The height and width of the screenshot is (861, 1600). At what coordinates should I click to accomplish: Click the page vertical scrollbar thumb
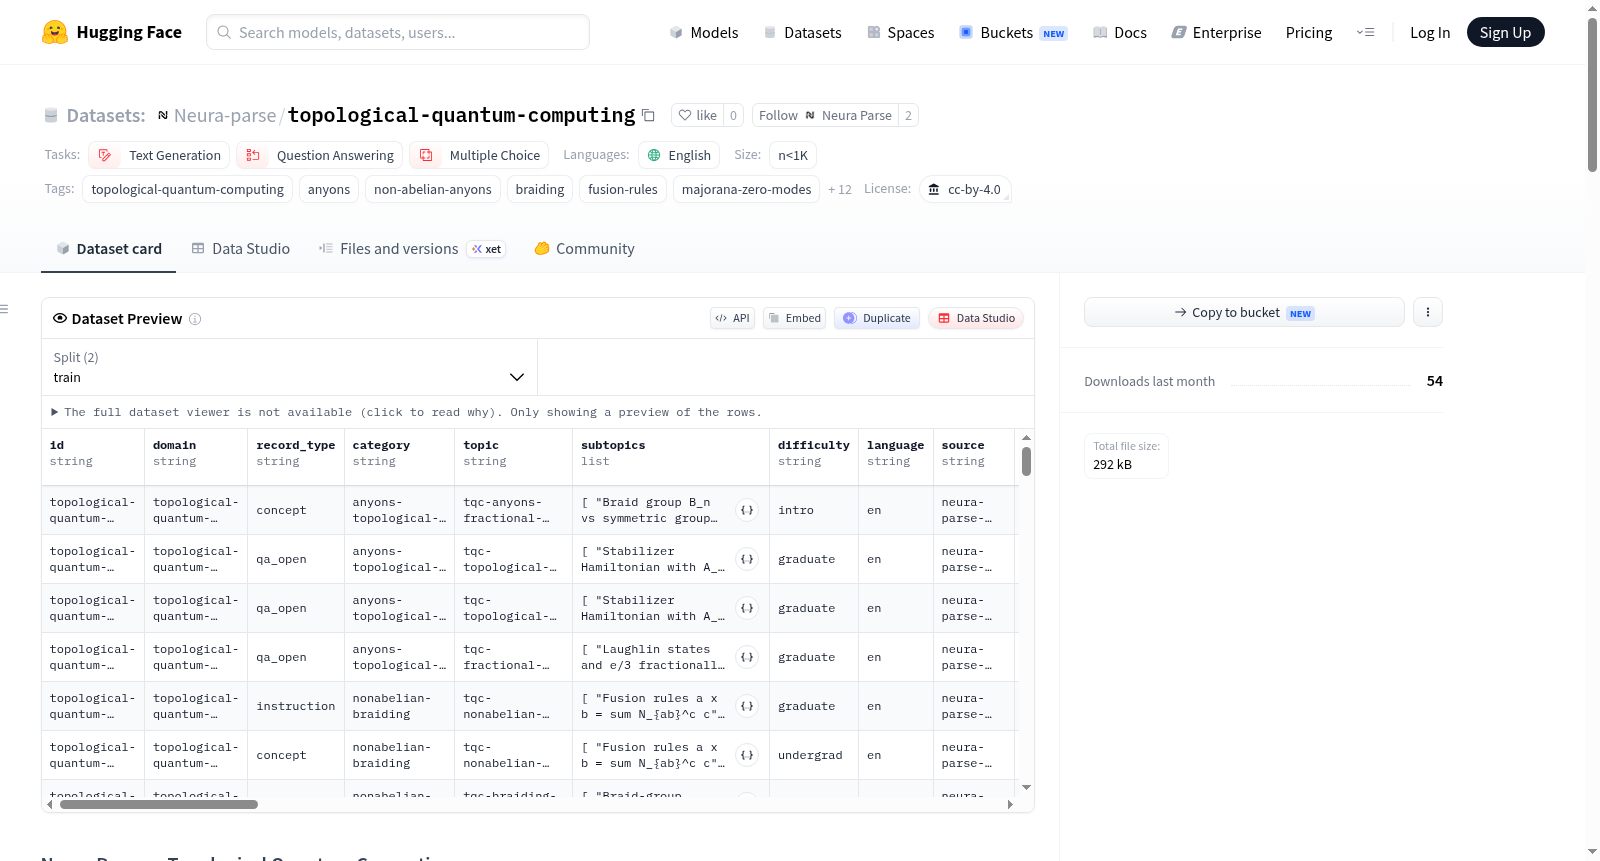(x=1592, y=95)
